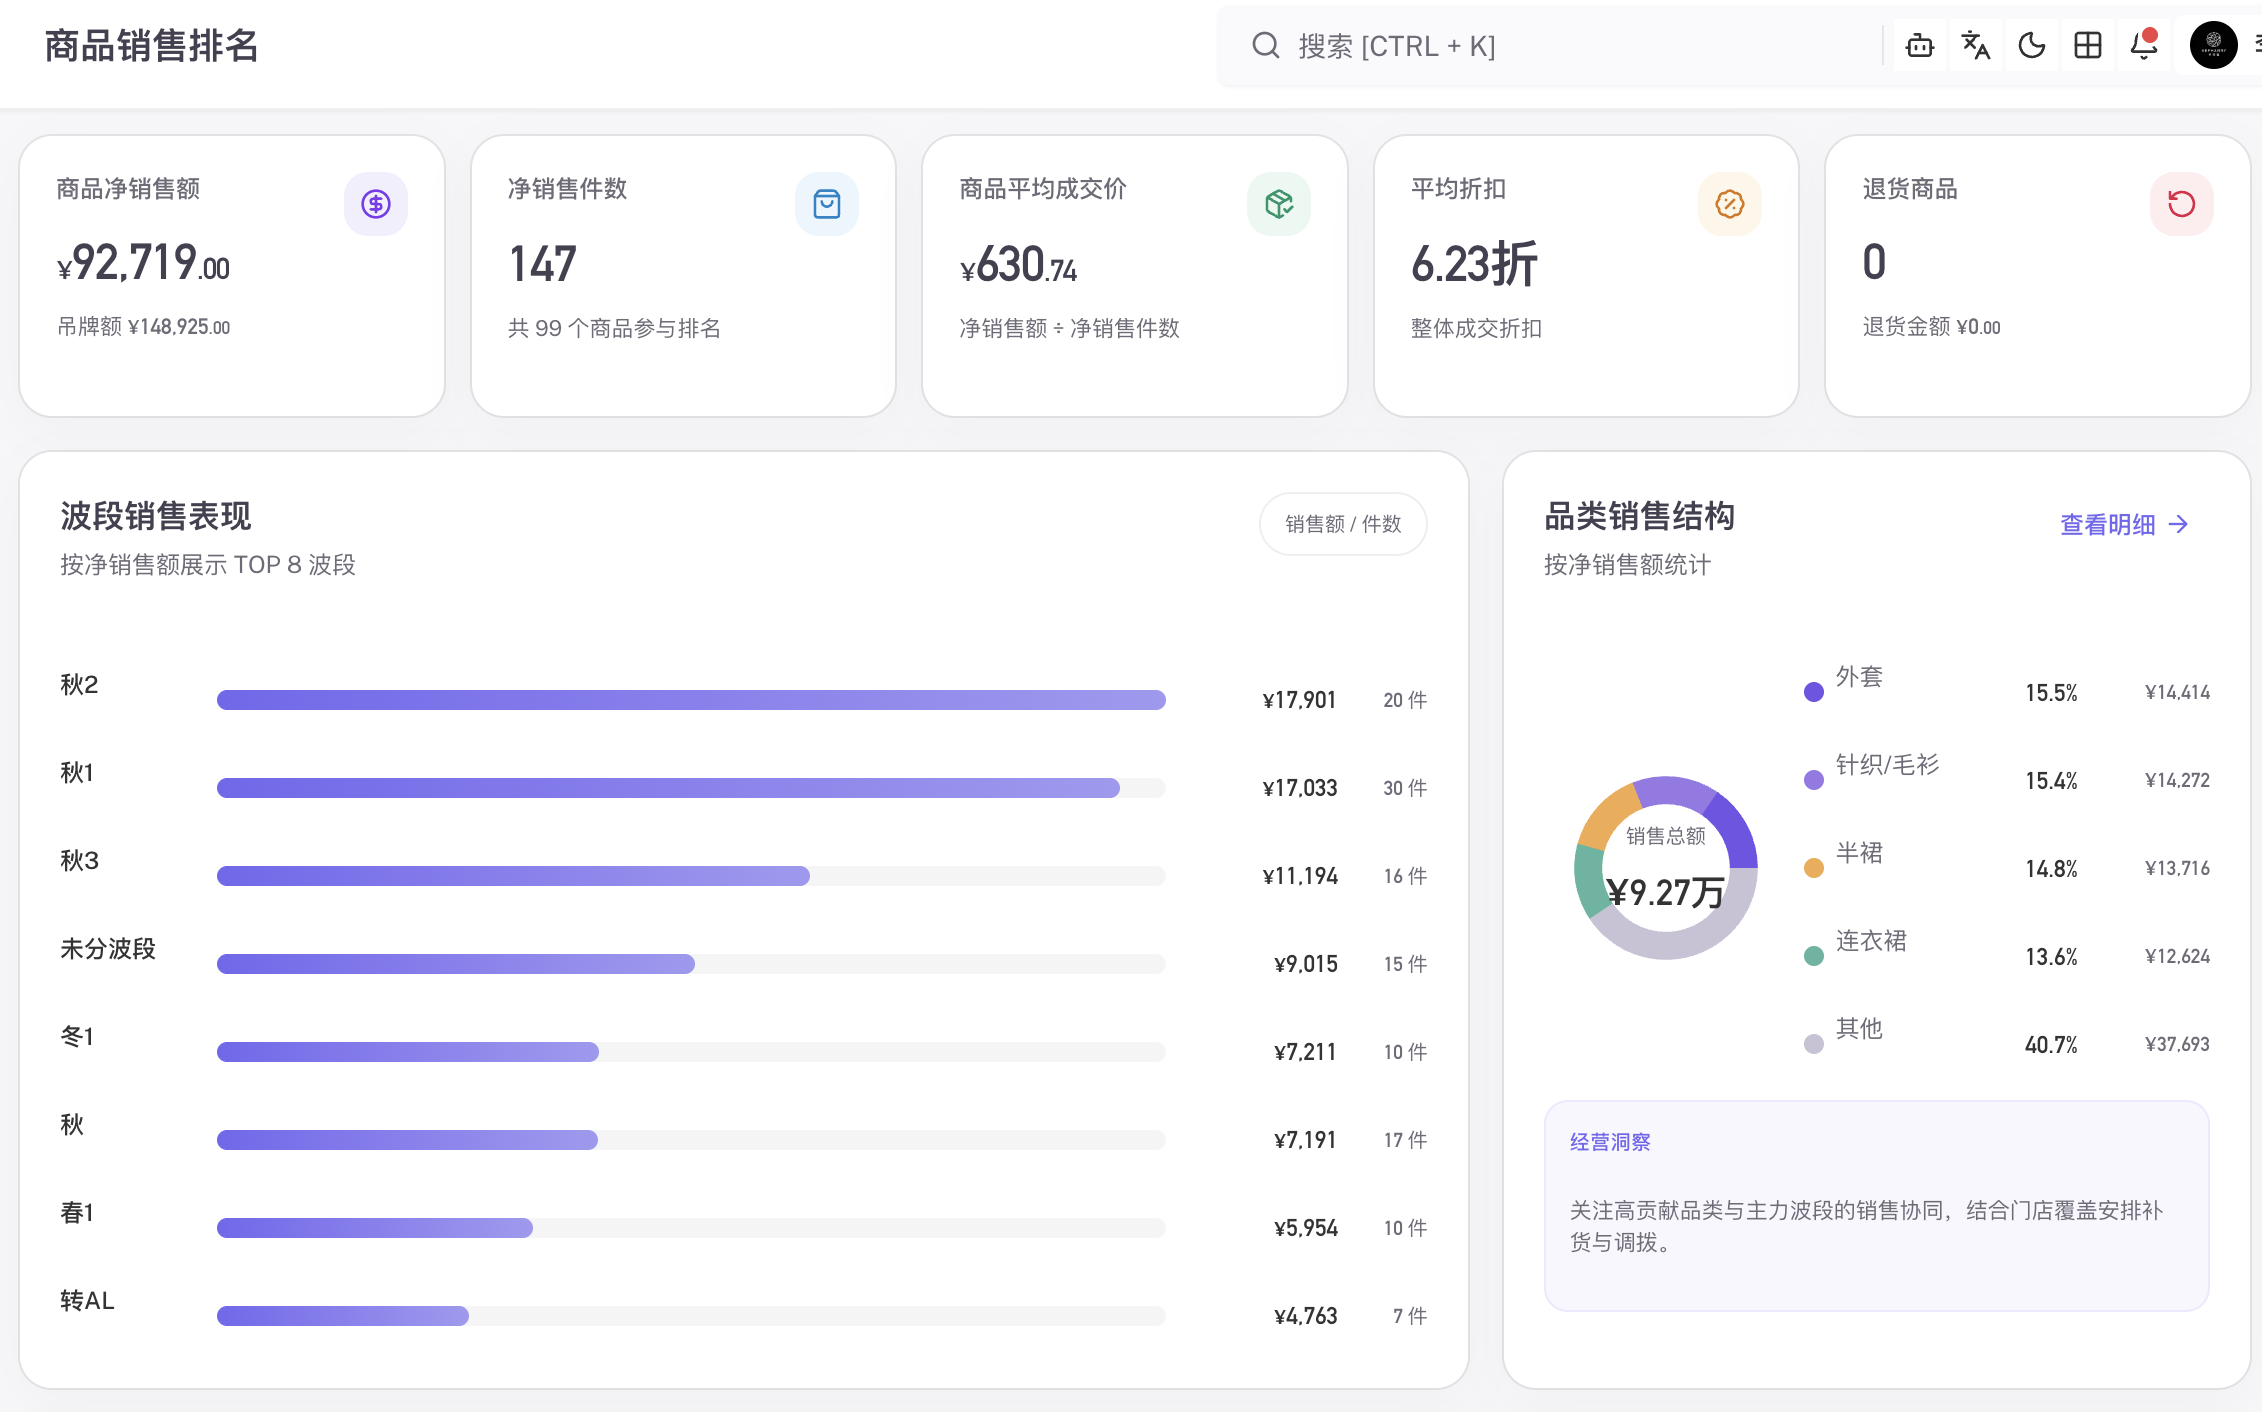
Task: Click the 秋2 sales progress bar
Action: [x=691, y=700]
